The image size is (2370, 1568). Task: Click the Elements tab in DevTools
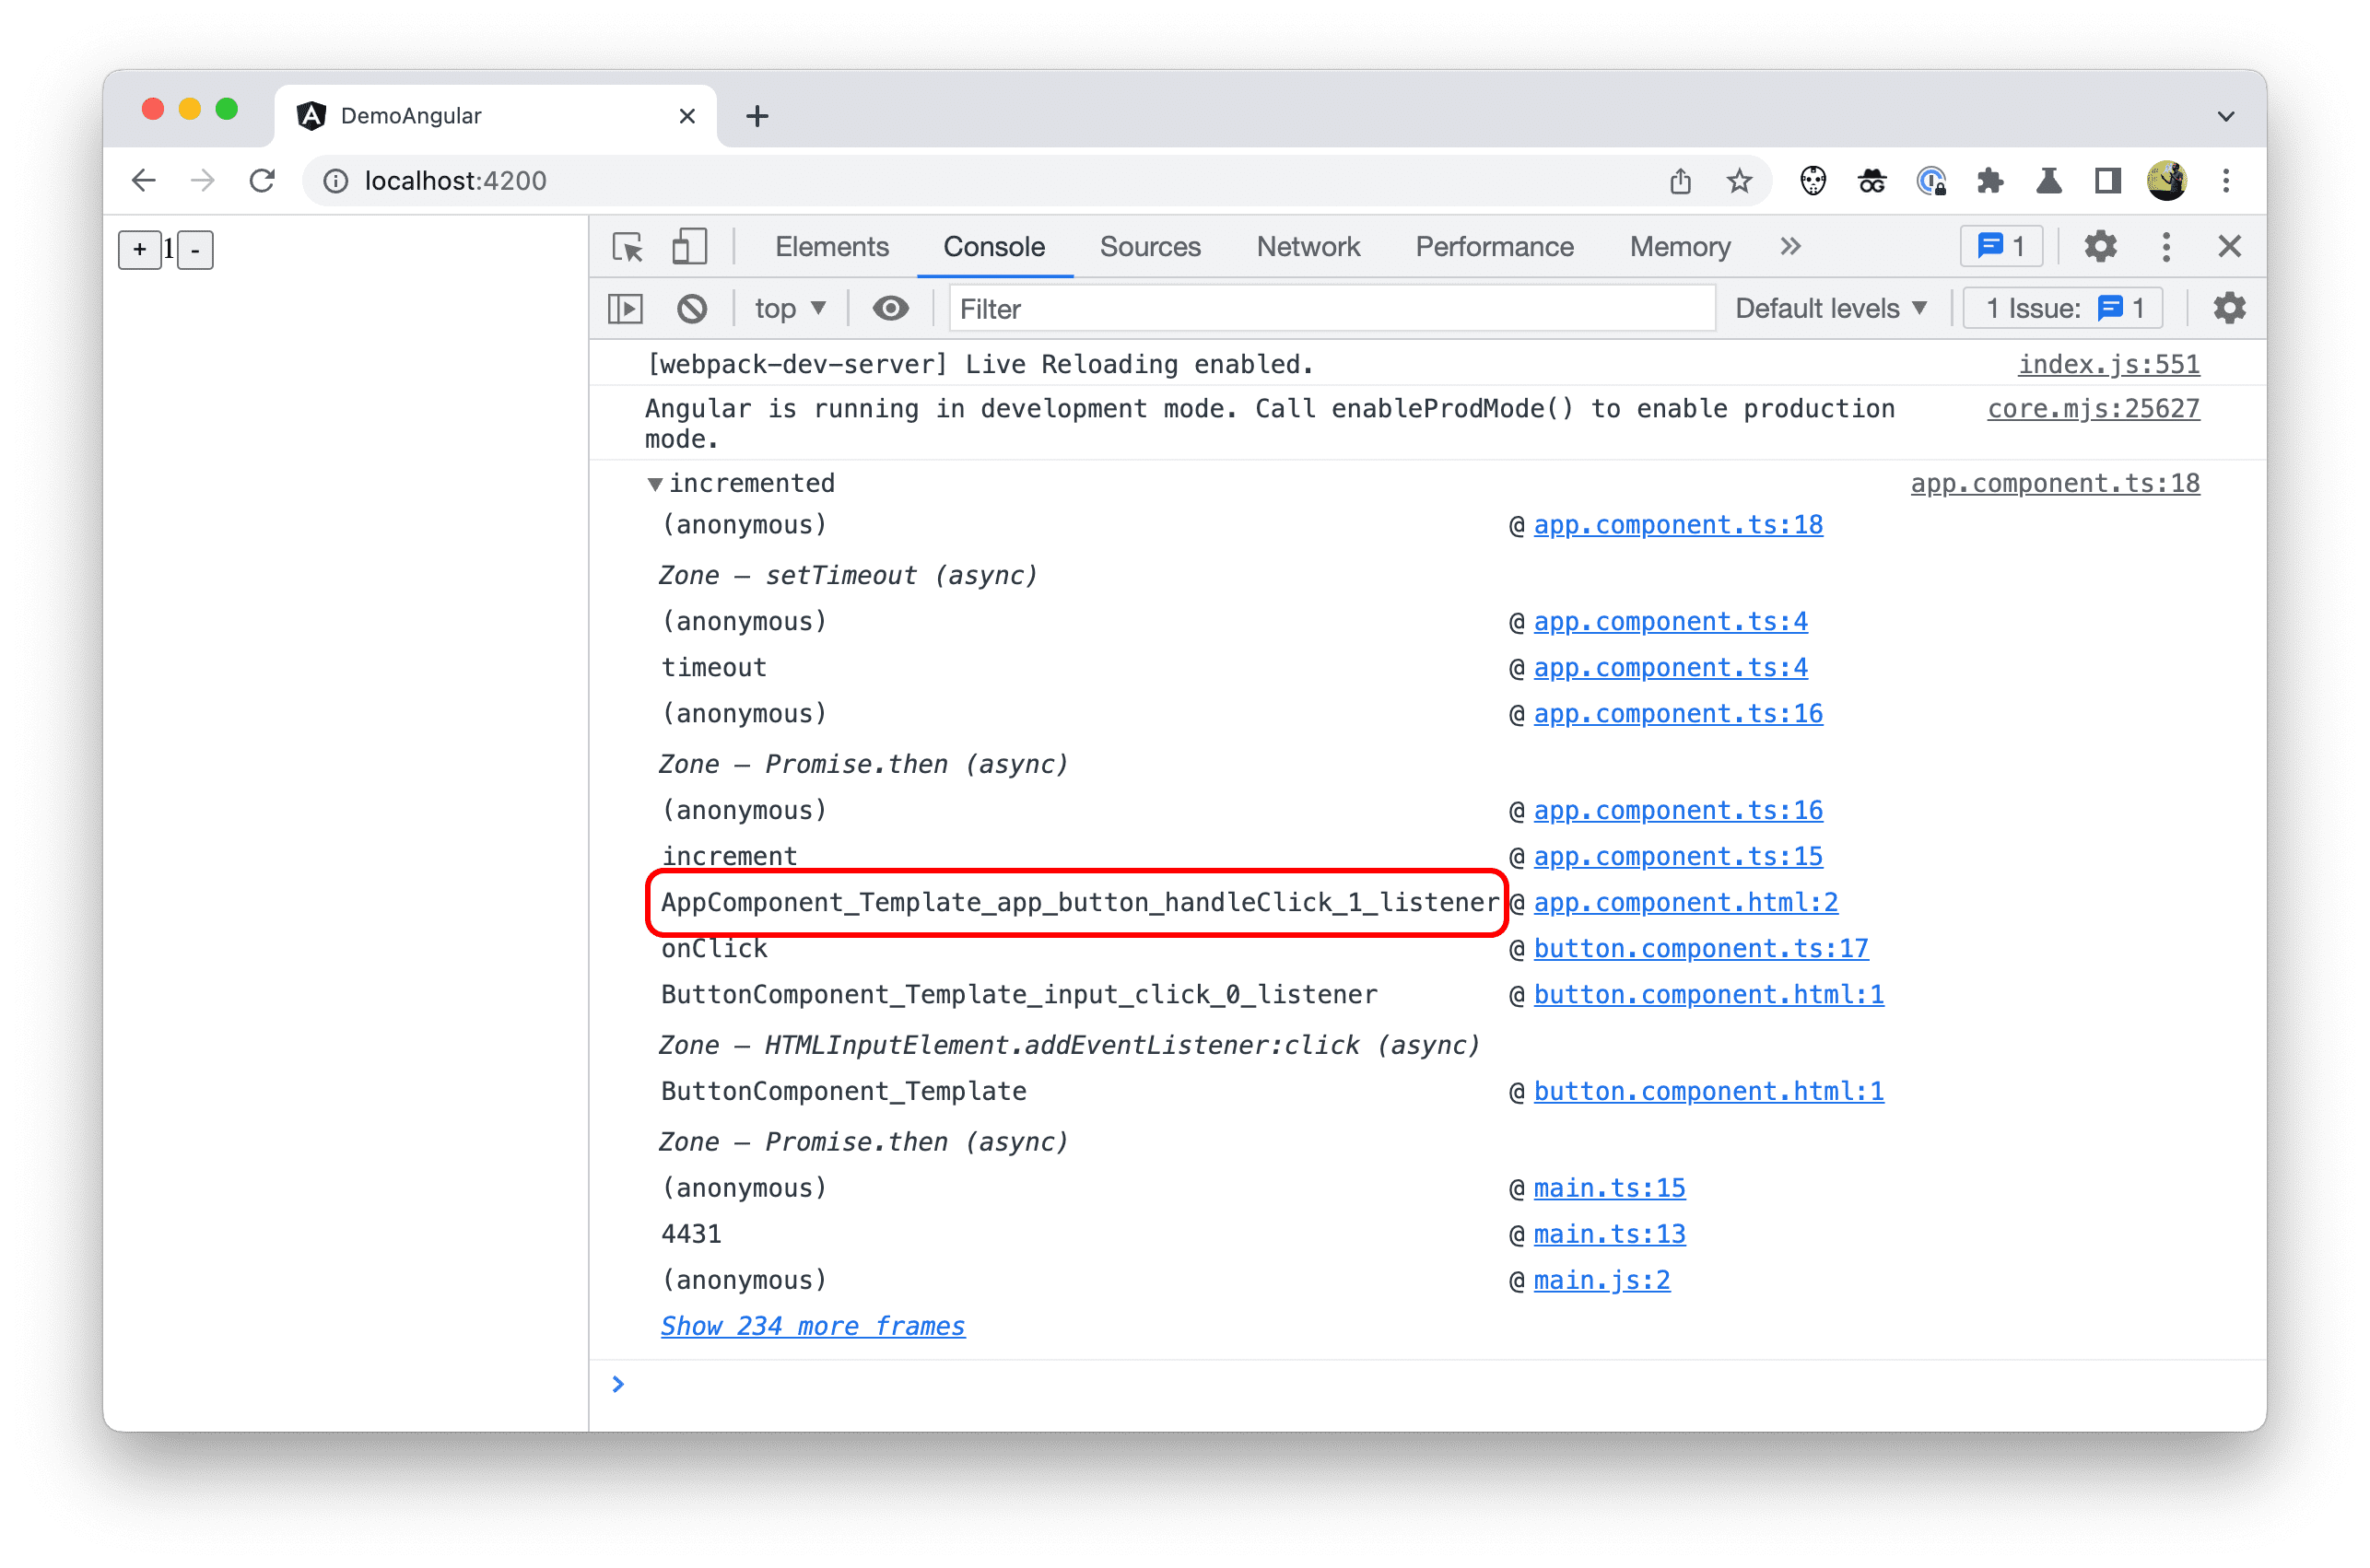point(835,245)
